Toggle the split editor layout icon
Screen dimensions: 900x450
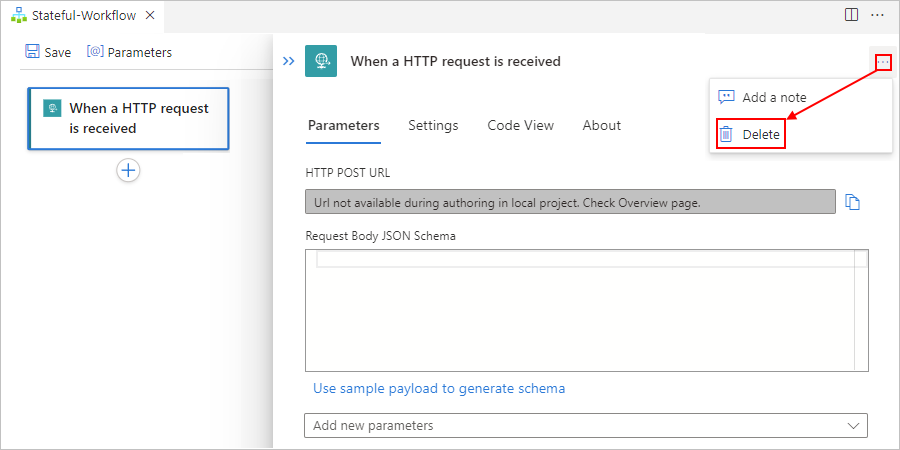click(x=851, y=15)
